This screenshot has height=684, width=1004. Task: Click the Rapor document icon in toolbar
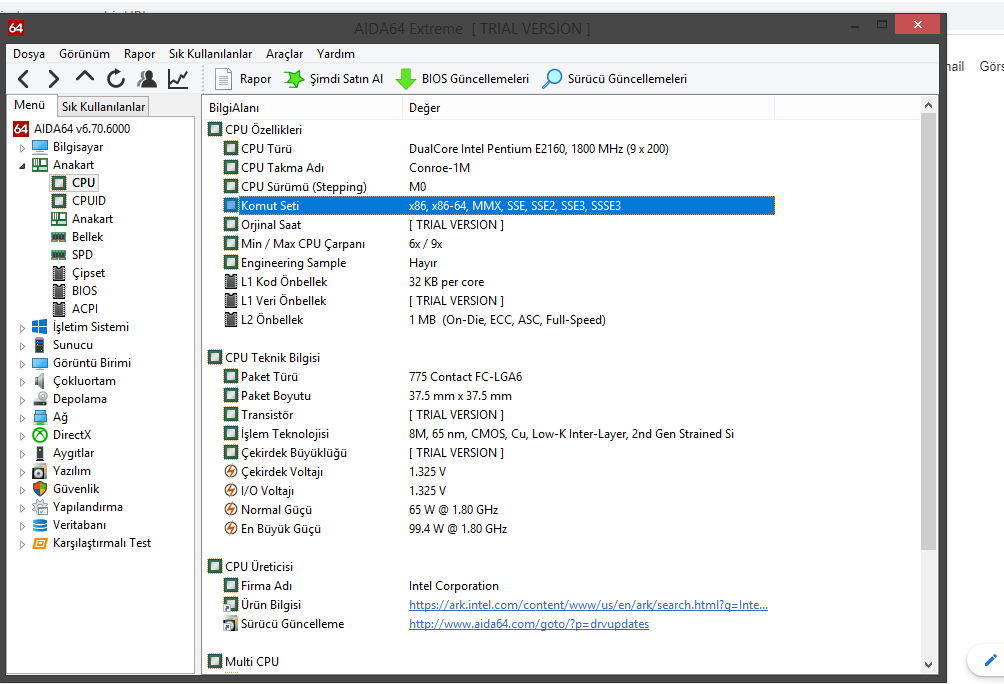click(223, 79)
